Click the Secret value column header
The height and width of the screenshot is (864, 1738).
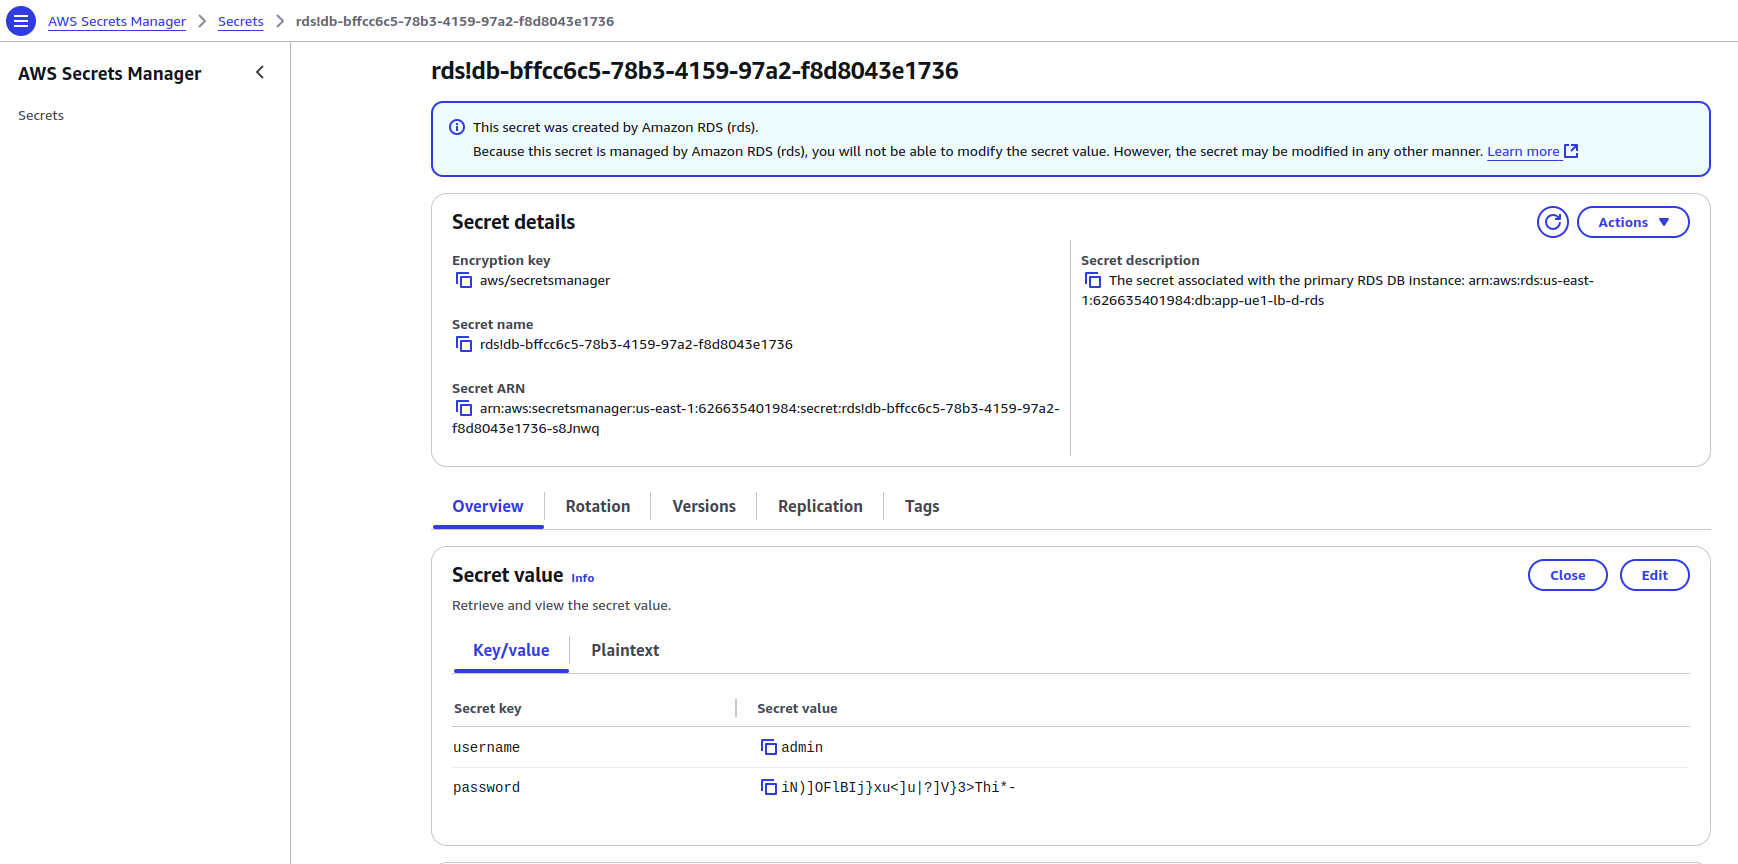pyautogui.click(x=797, y=708)
